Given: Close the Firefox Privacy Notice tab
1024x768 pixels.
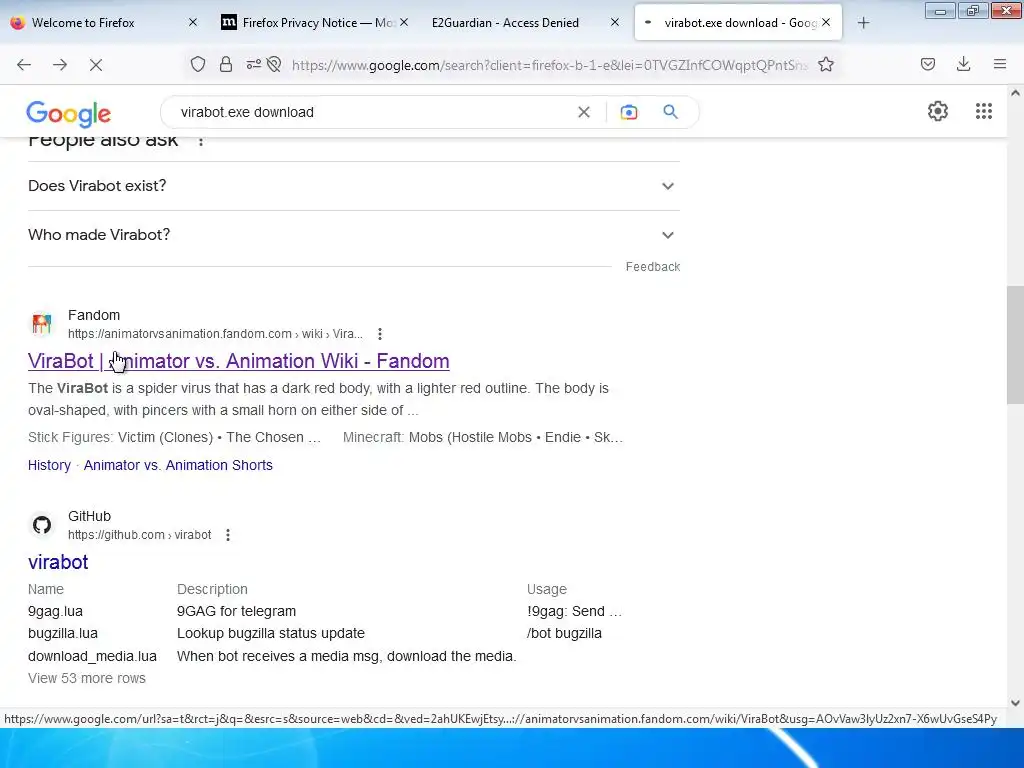Looking at the screenshot, I should pos(404,23).
